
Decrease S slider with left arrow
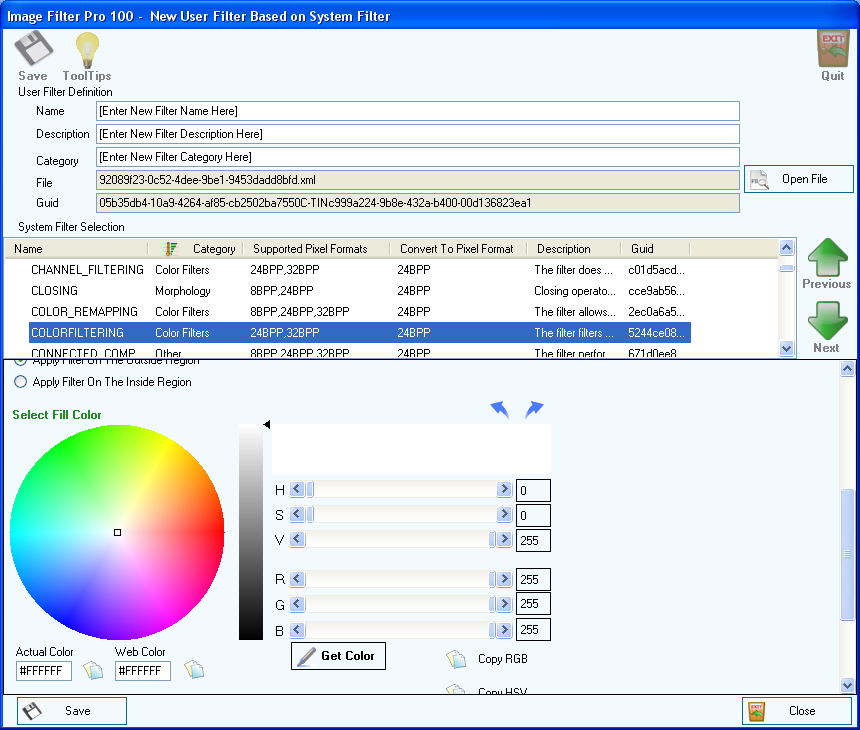pyautogui.click(x=297, y=514)
